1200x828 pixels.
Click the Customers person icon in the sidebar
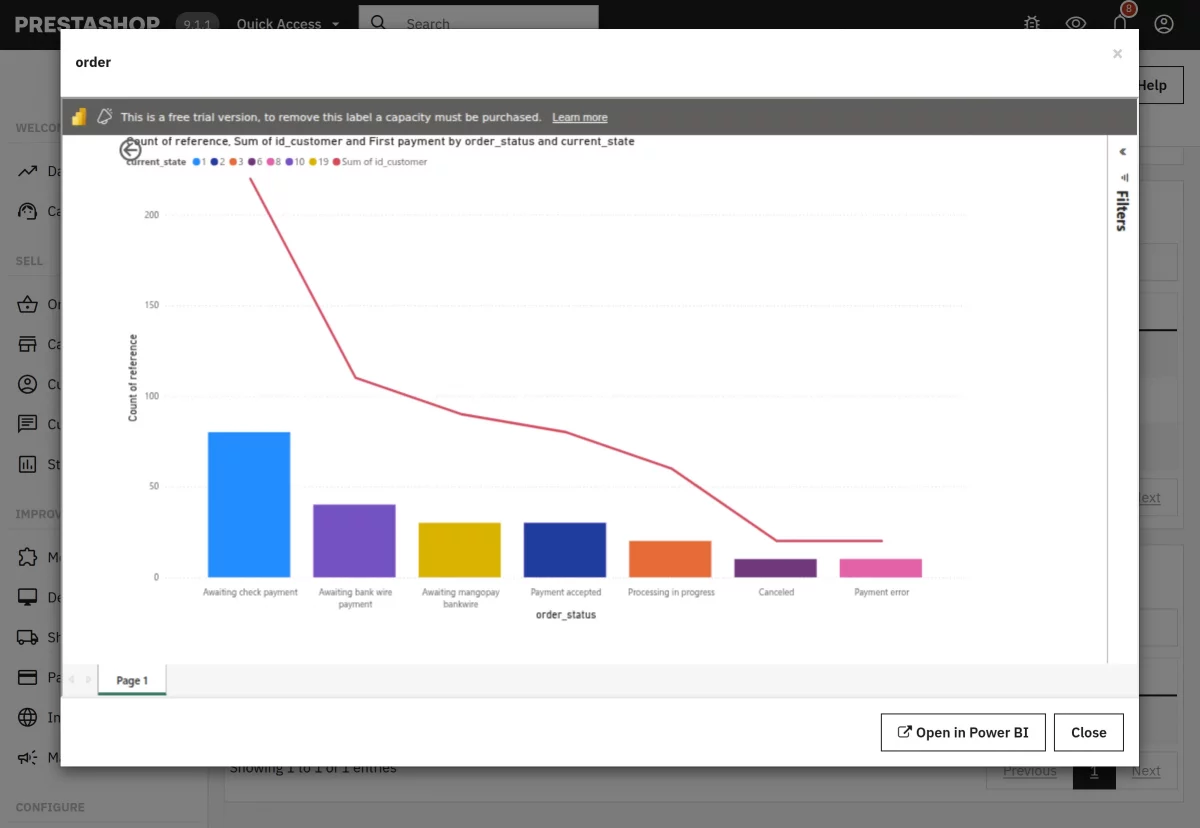coord(28,384)
